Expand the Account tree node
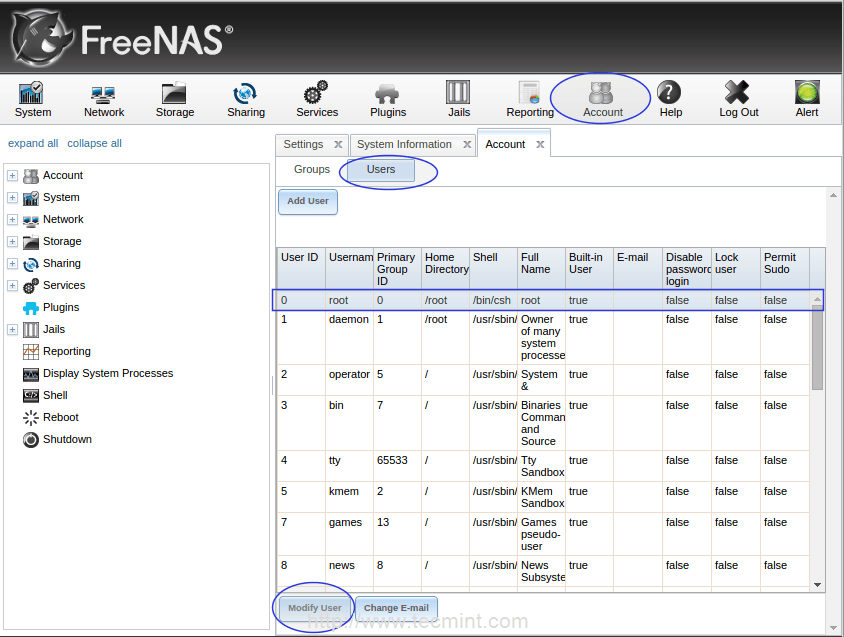The width and height of the screenshot is (844, 637). tap(12, 176)
